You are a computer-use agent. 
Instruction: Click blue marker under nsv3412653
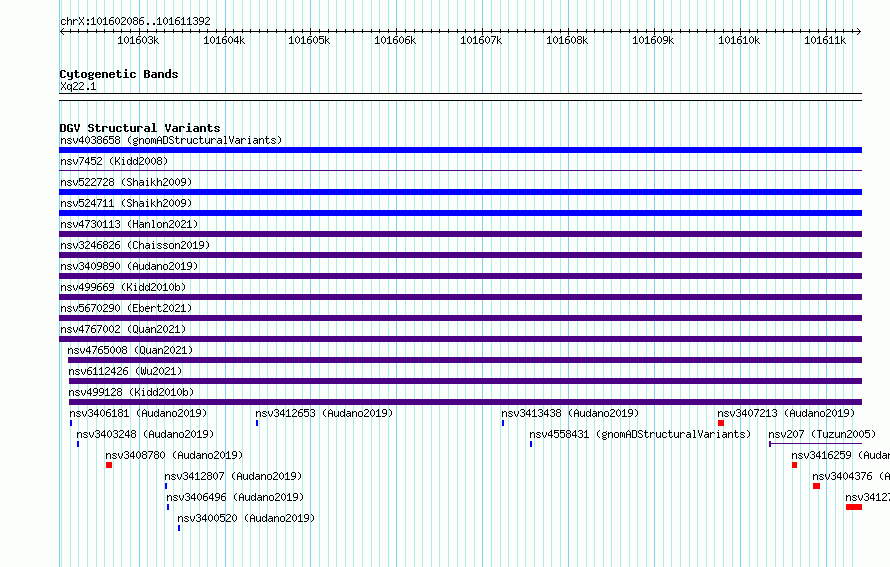(x=257, y=423)
